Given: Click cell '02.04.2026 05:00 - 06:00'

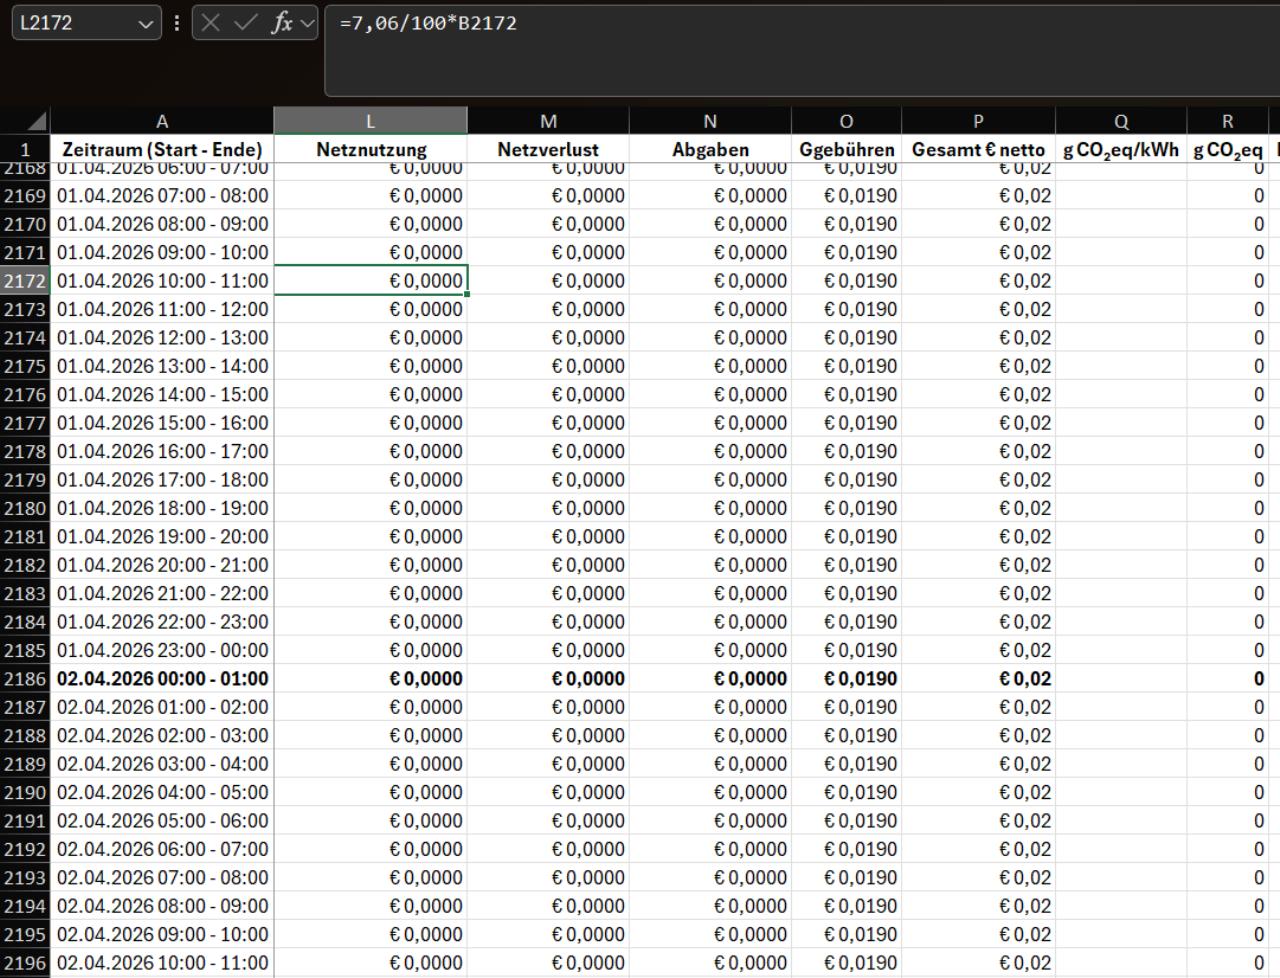Looking at the screenshot, I should click(162, 821).
